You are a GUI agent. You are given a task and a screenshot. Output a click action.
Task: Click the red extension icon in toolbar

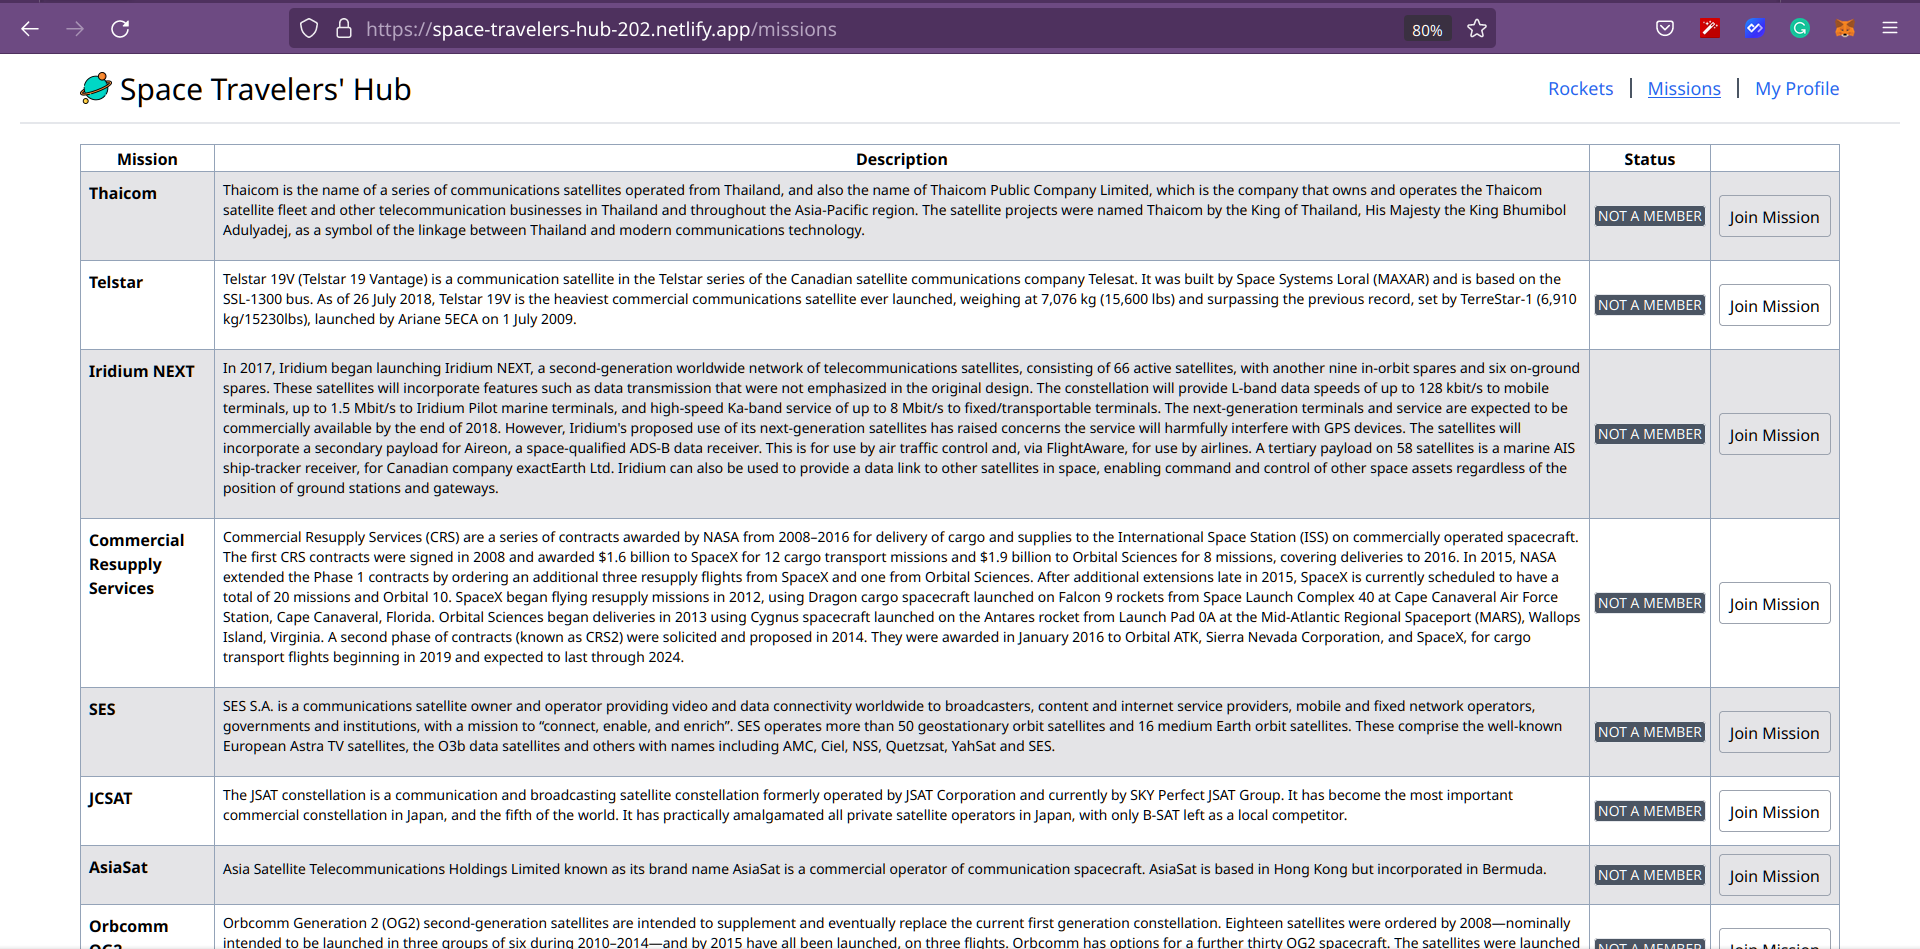[x=1710, y=29]
